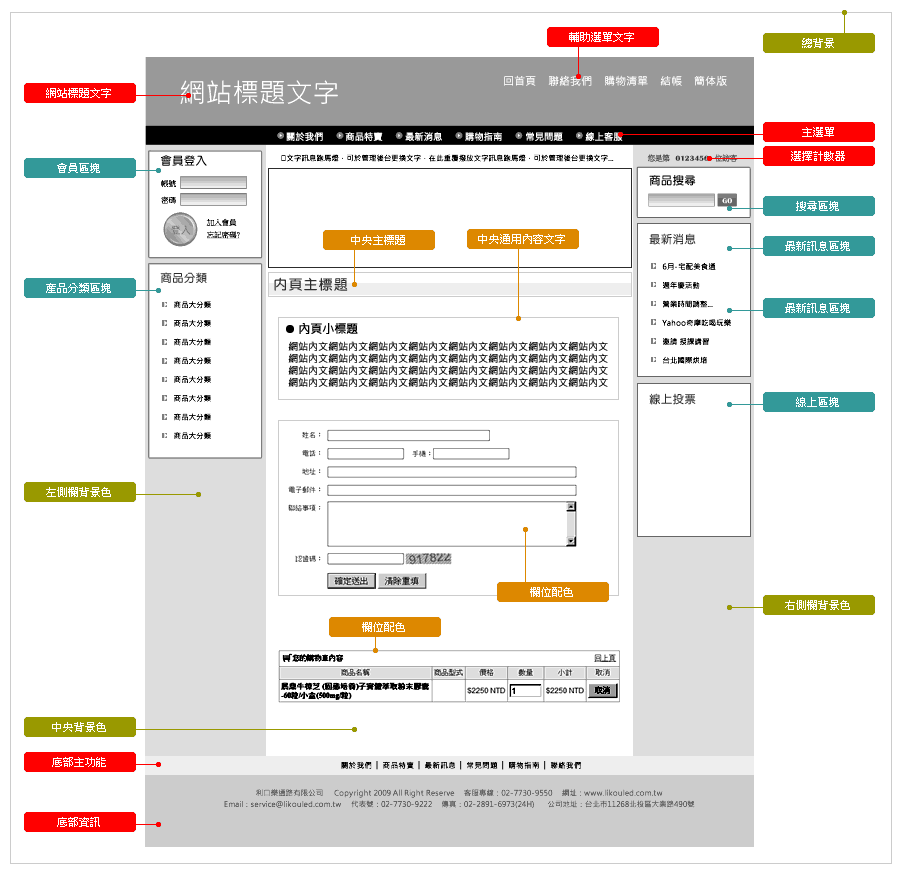Open 關於我們 in the black main menu
The width and height of the screenshot is (900, 872).
point(300,136)
